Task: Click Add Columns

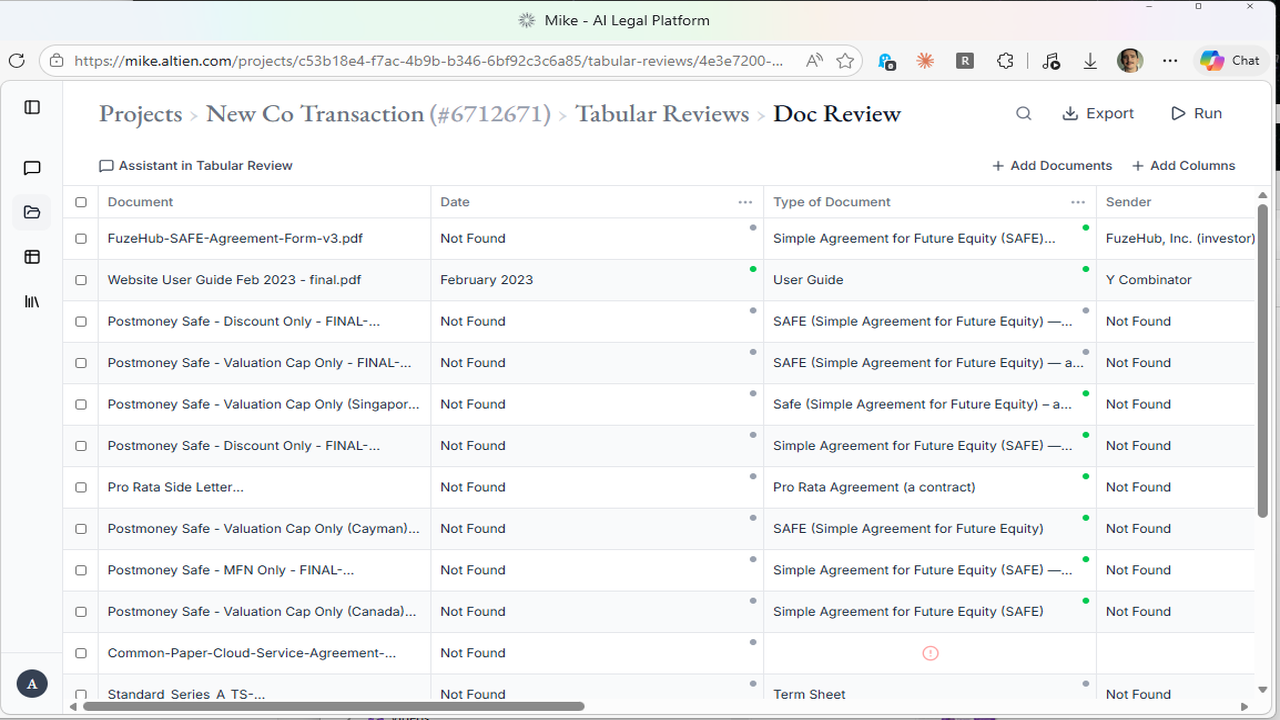Action: click(1183, 166)
